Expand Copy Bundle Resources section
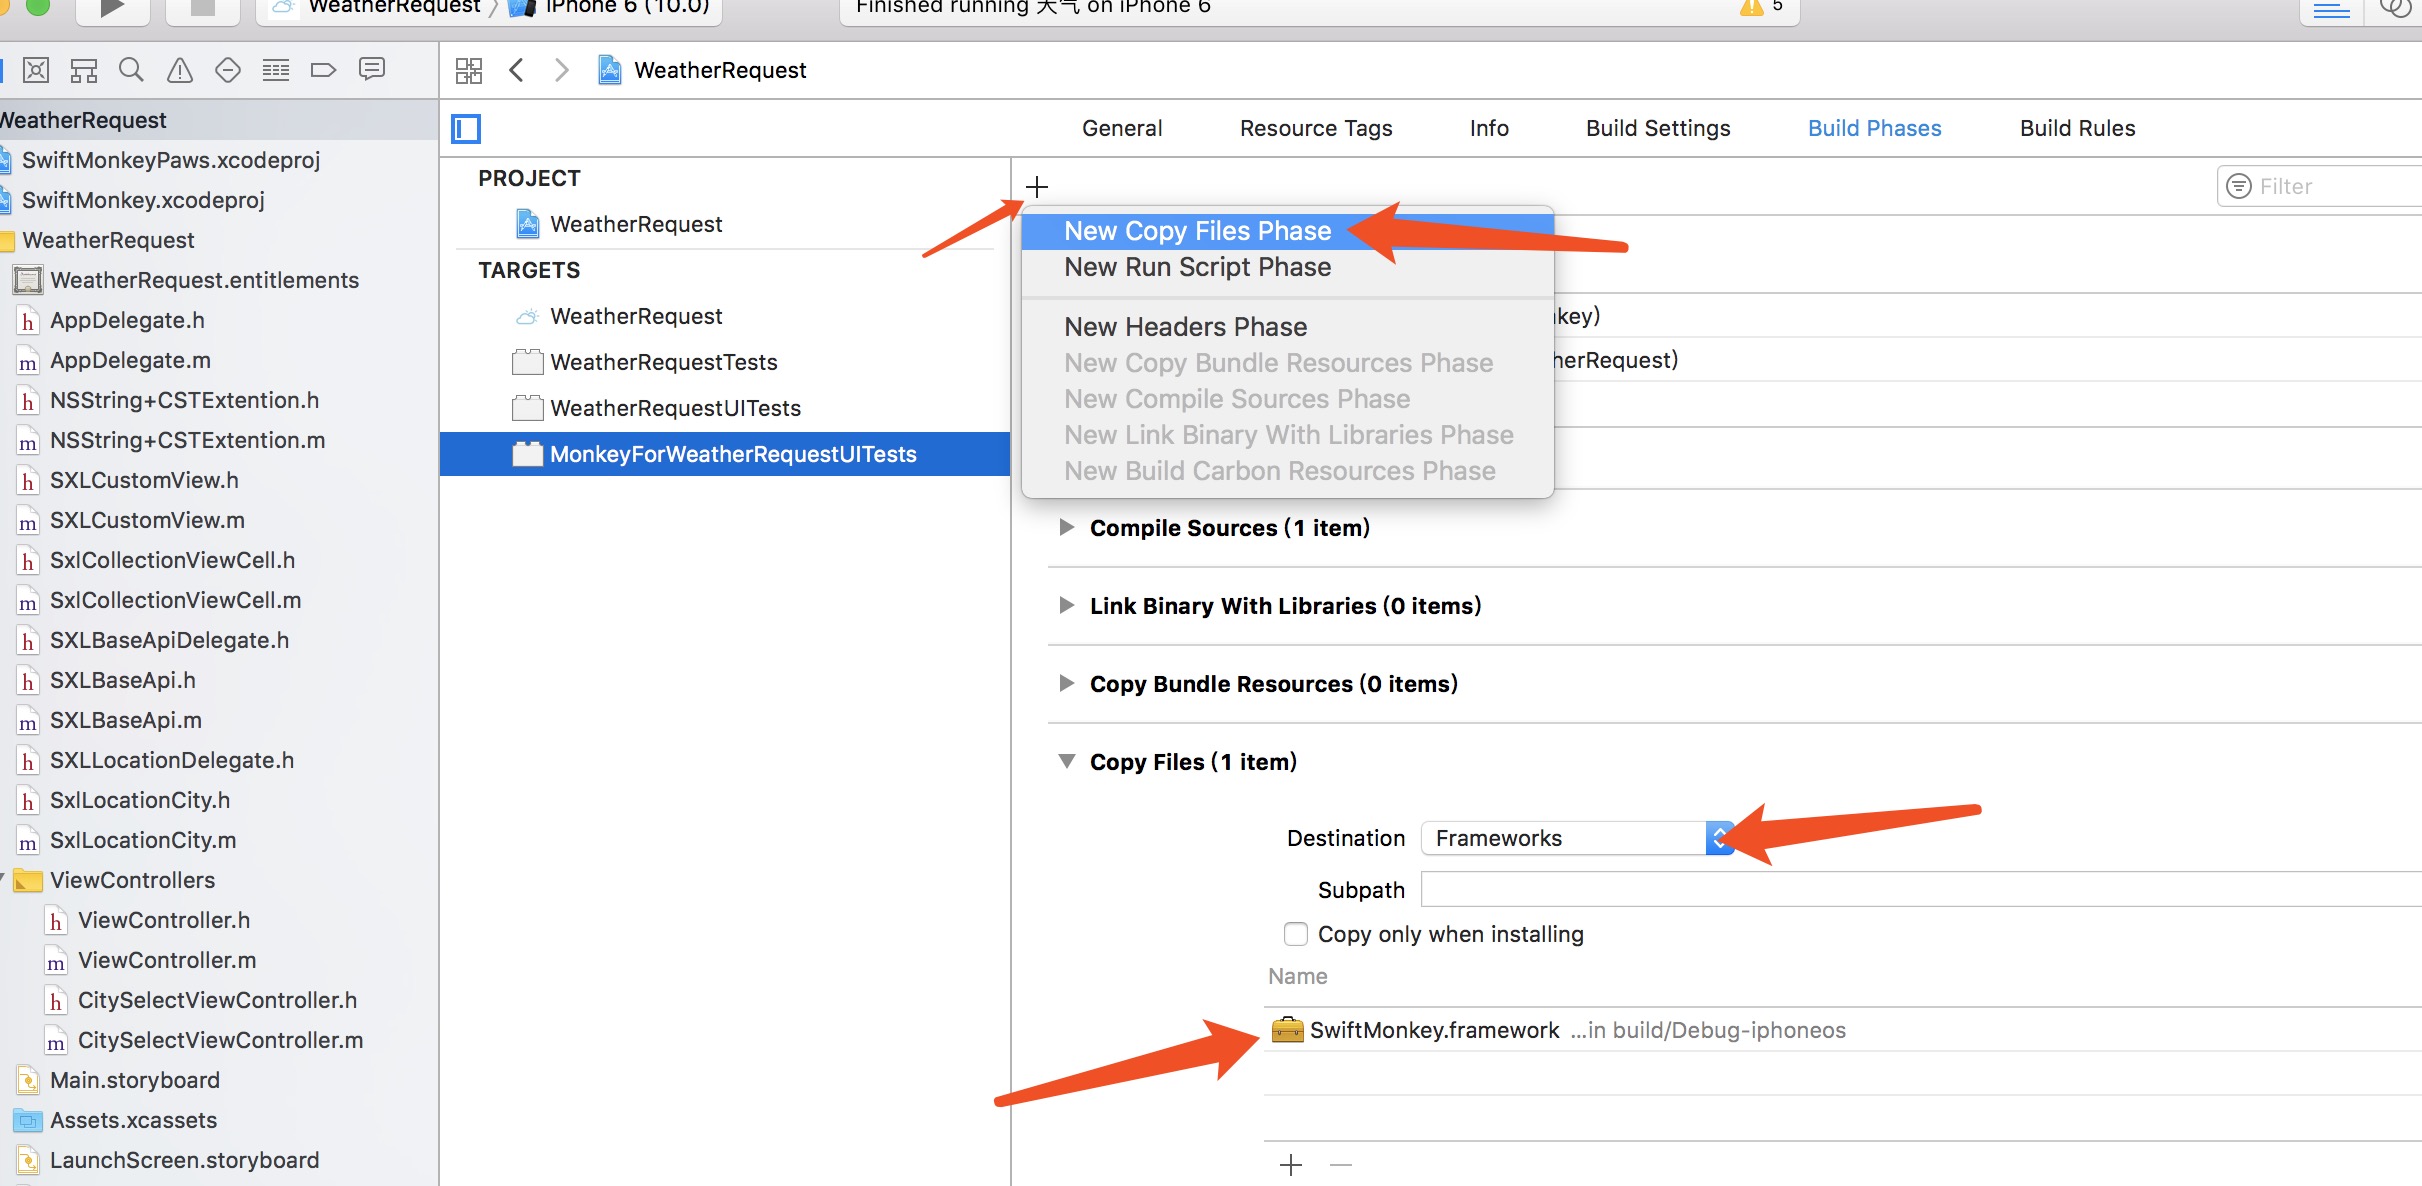The width and height of the screenshot is (2422, 1186). click(x=1067, y=684)
